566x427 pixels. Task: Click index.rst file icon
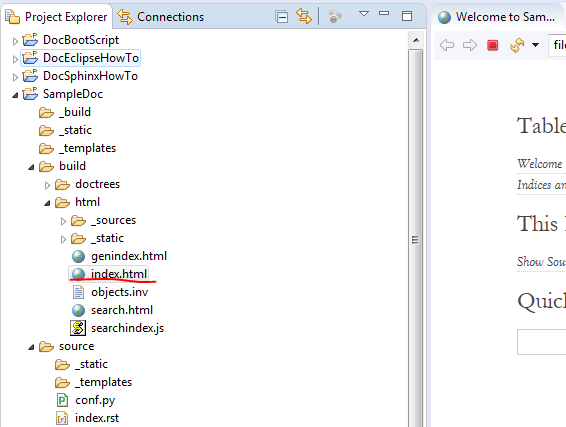pyautogui.click(x=62, y=418)
